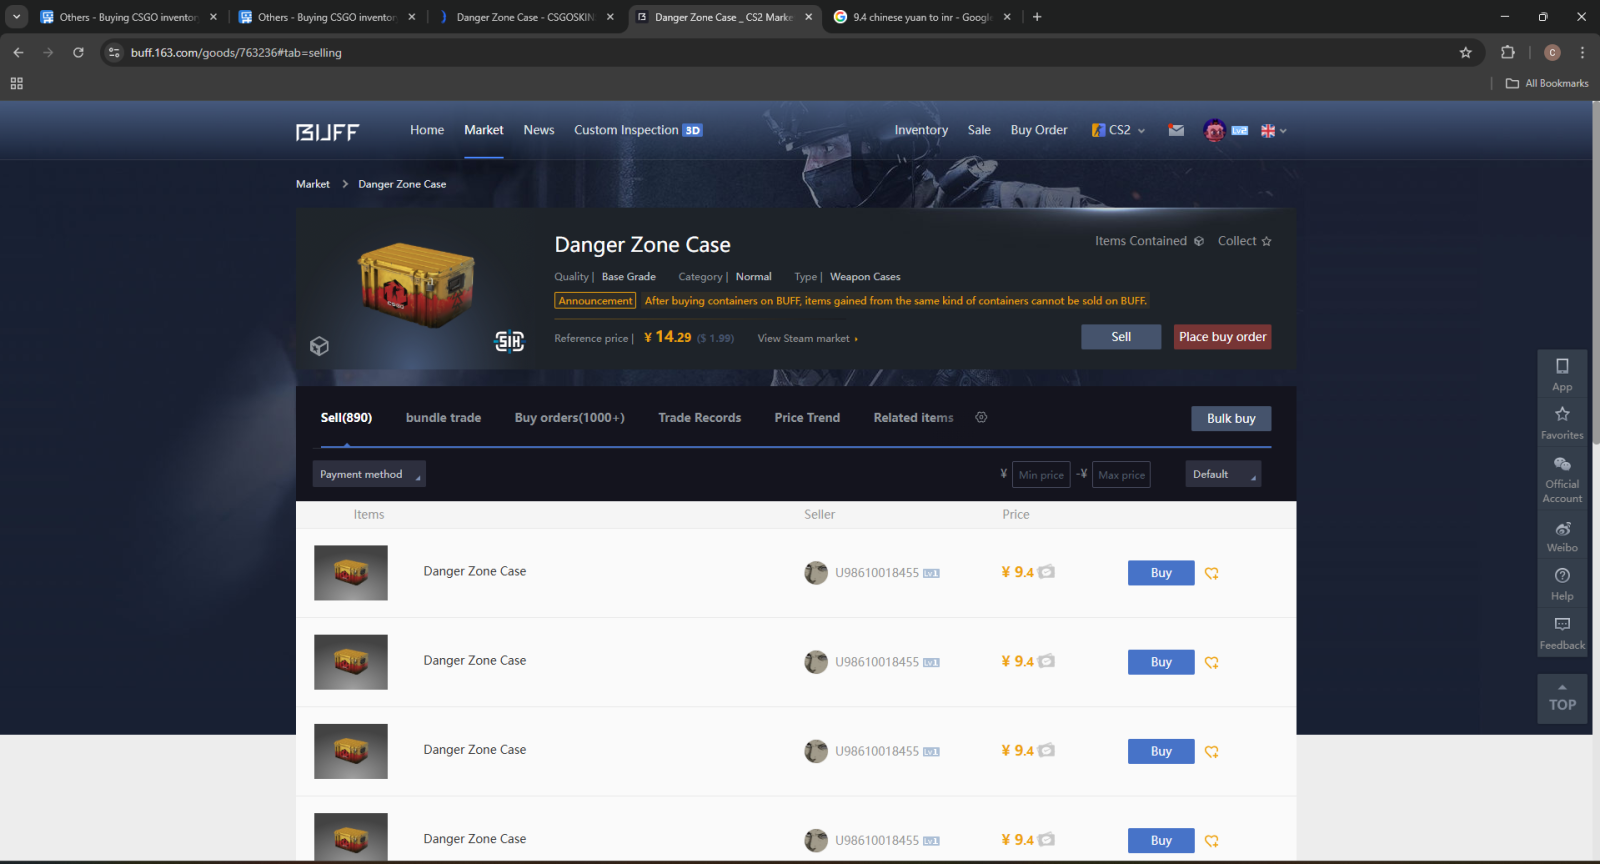The width and height of the screenshot is (1600, 864).
Task: Click Collect to favorite this item
Action: [x=1244, y=241]
